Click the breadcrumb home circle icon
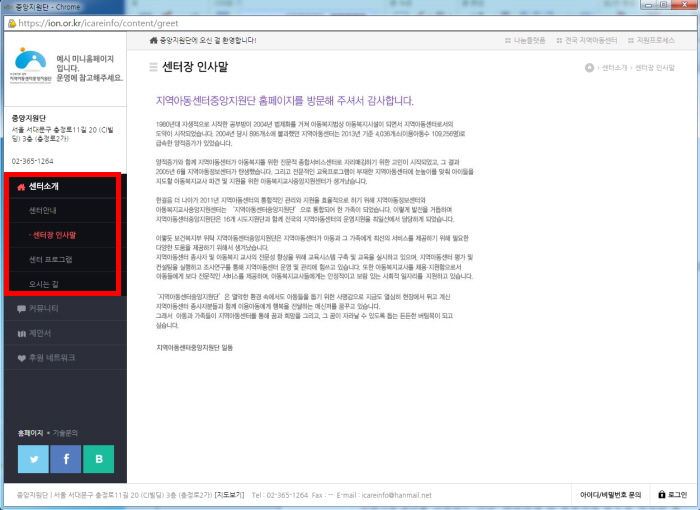700x510 pixels. [x=589, y=67]
